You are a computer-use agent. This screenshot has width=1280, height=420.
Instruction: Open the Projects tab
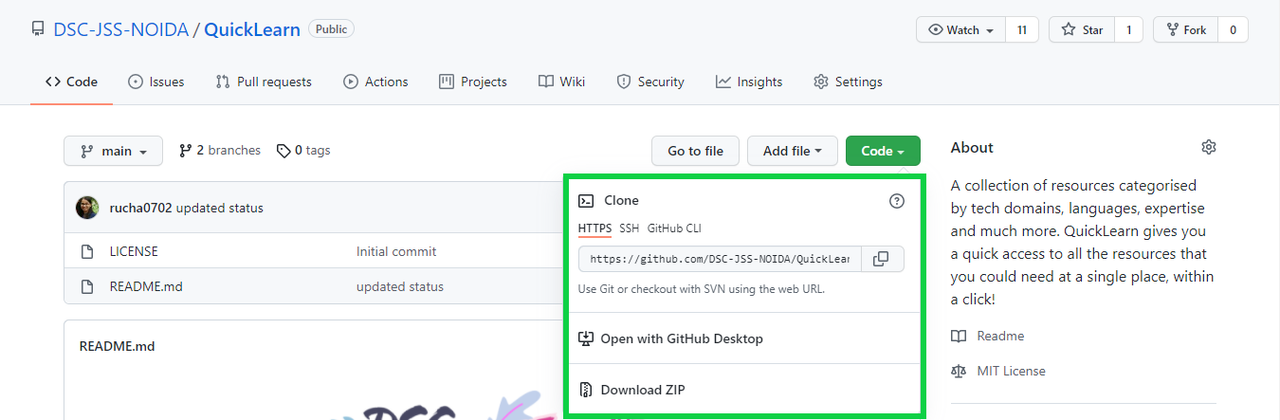click(x=473, y=82)
